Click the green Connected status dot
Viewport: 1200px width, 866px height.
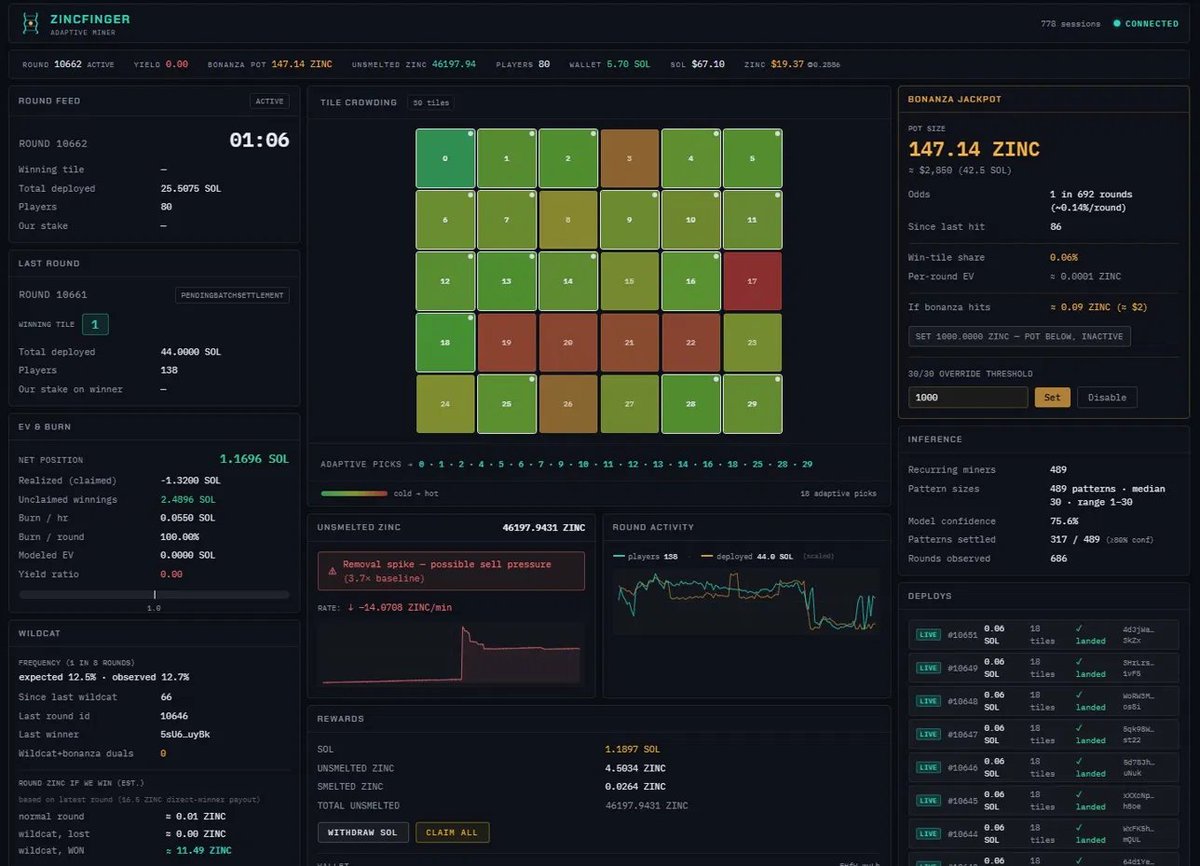pyautogui.click(x=1117, y=24)
